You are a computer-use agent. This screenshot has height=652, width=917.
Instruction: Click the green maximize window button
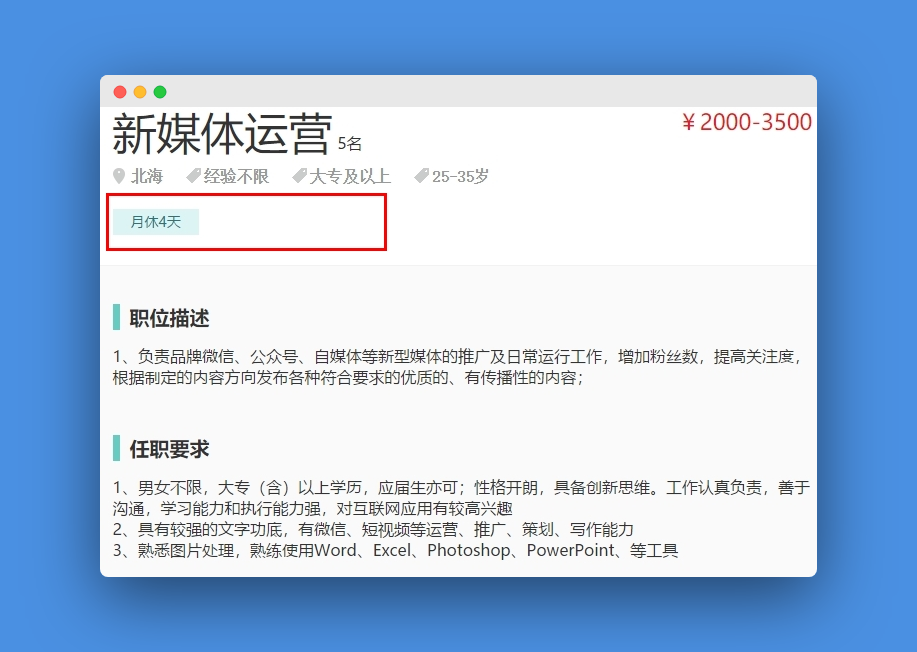point(160,92)
